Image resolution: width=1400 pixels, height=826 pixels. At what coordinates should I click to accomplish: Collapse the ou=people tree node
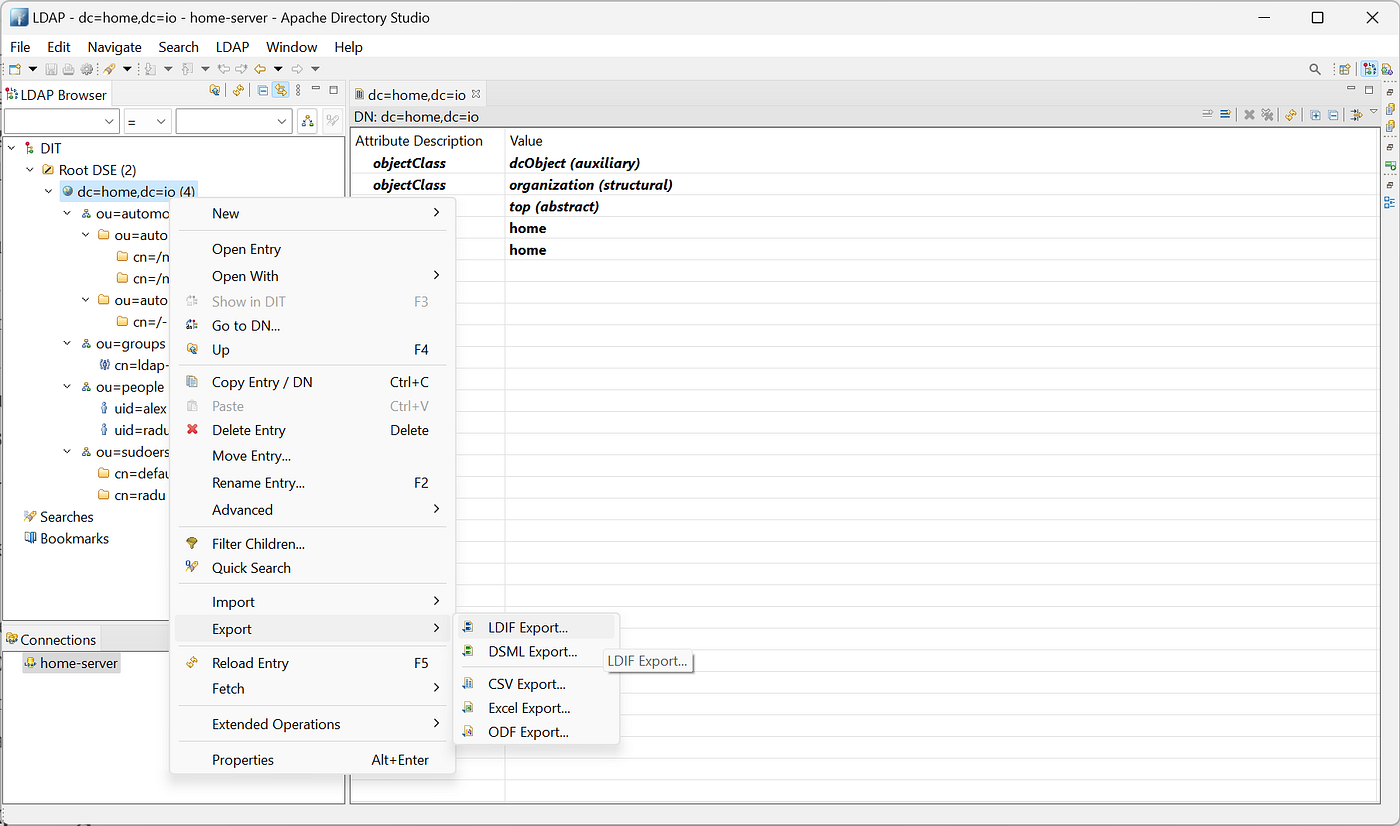click(67, 387)
